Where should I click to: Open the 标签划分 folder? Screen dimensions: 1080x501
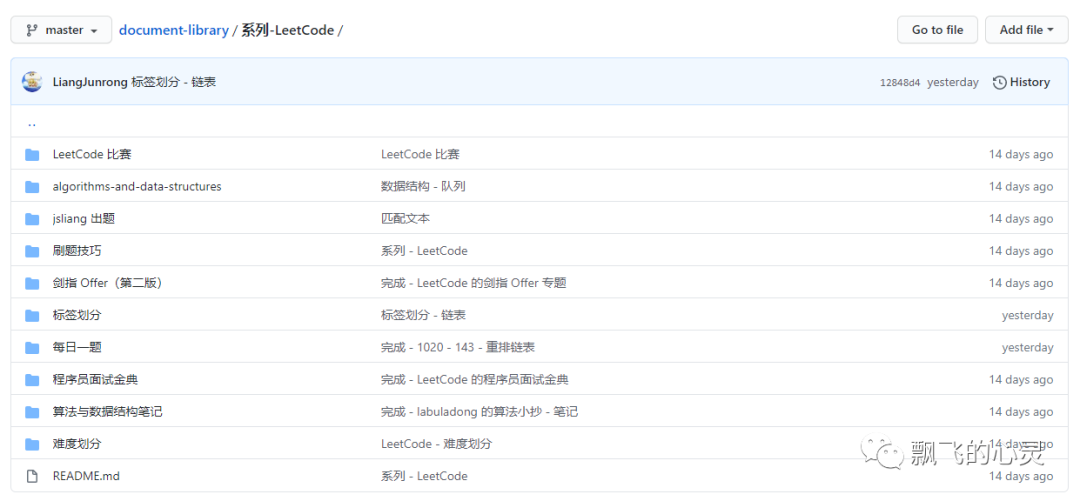(76, 316)
